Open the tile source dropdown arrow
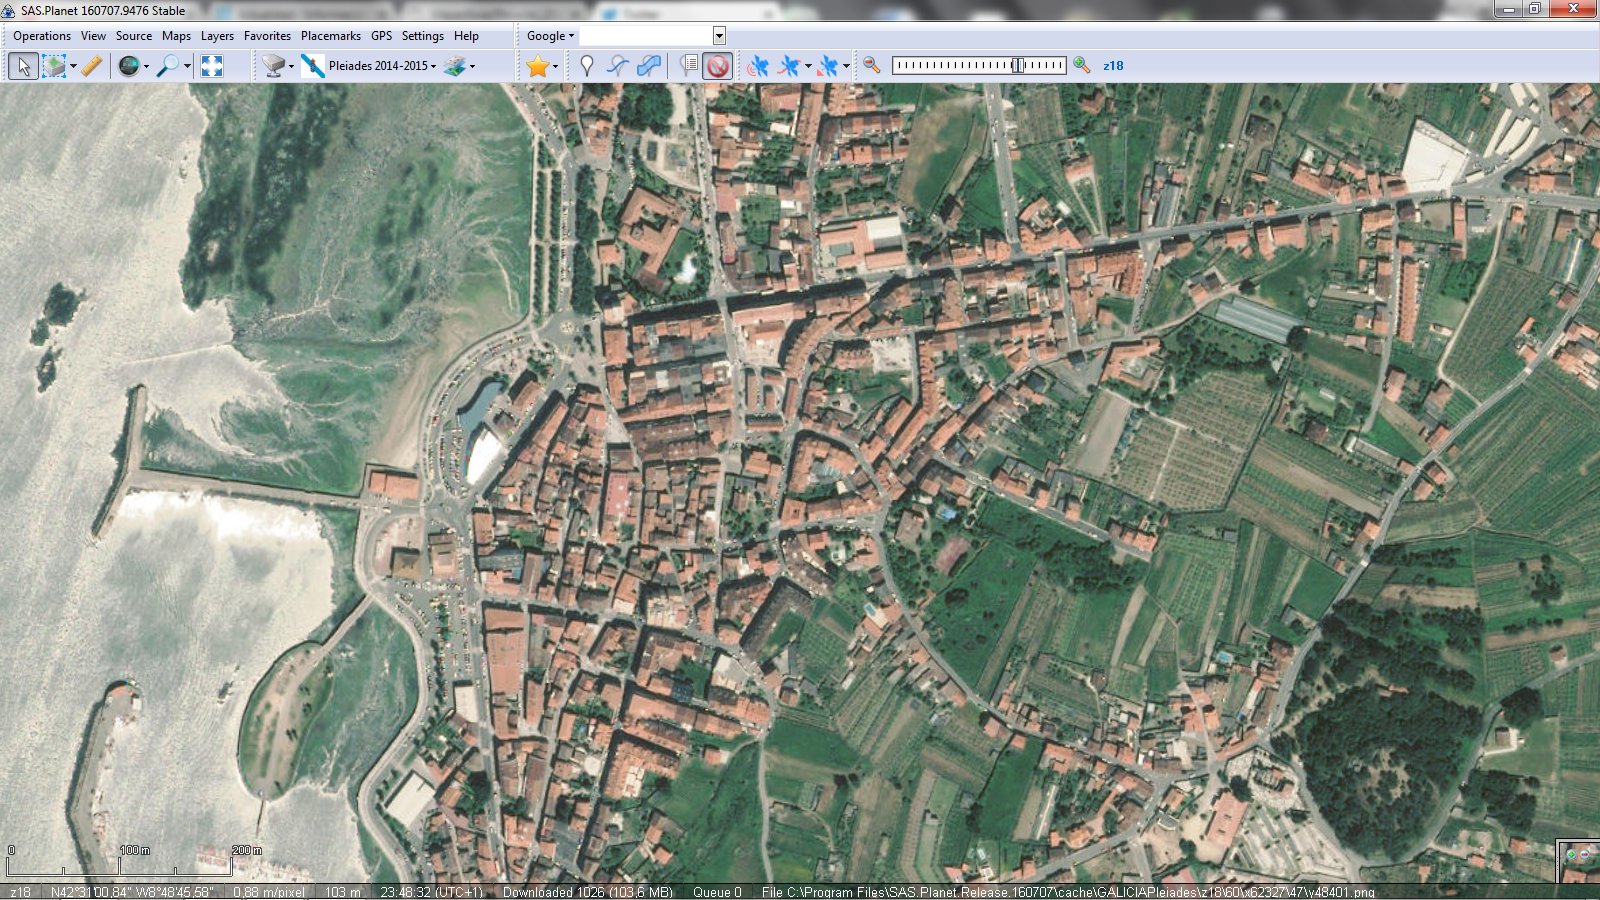Screen dimensions: 1600x900 point(291,66)
